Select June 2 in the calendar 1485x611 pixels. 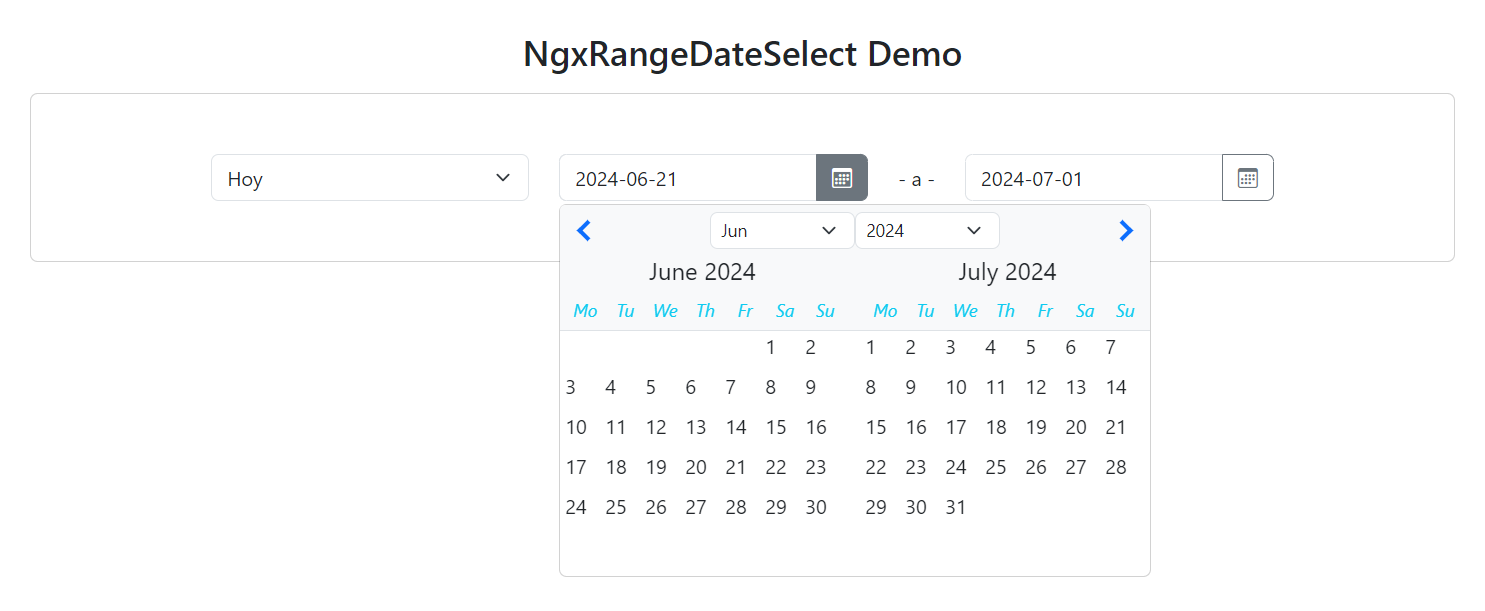point(811,348)
